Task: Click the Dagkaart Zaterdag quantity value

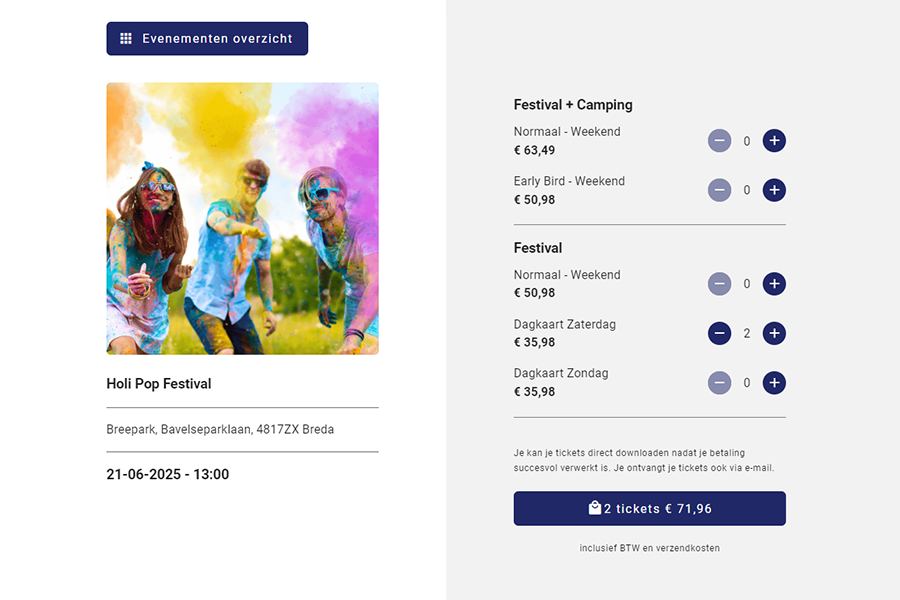Action: pyautogui.click(x=747, y=333)
